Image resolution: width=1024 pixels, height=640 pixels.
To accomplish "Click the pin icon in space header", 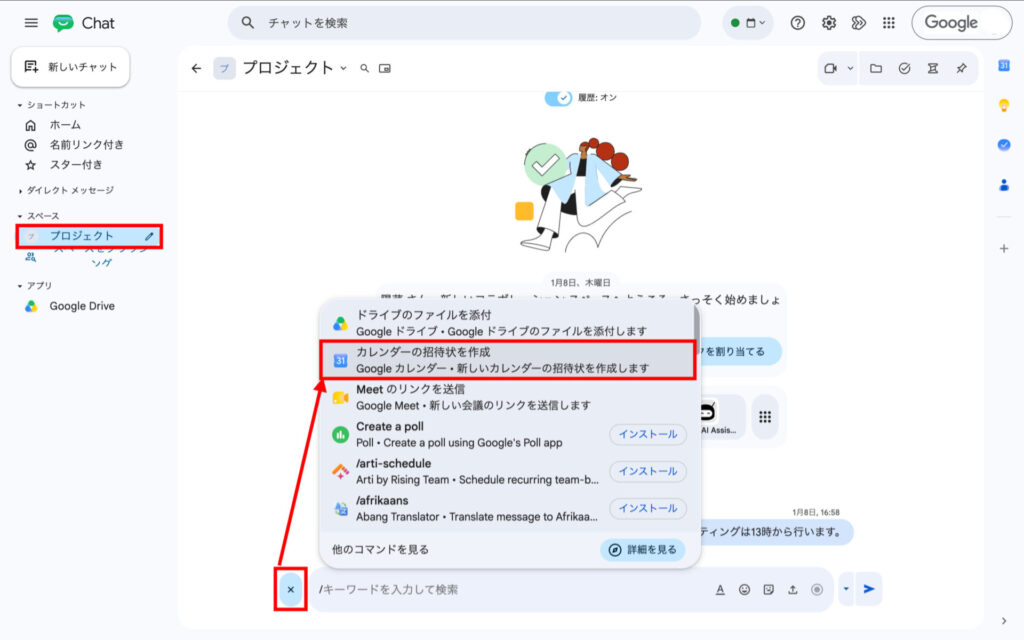I will (961, 68).
